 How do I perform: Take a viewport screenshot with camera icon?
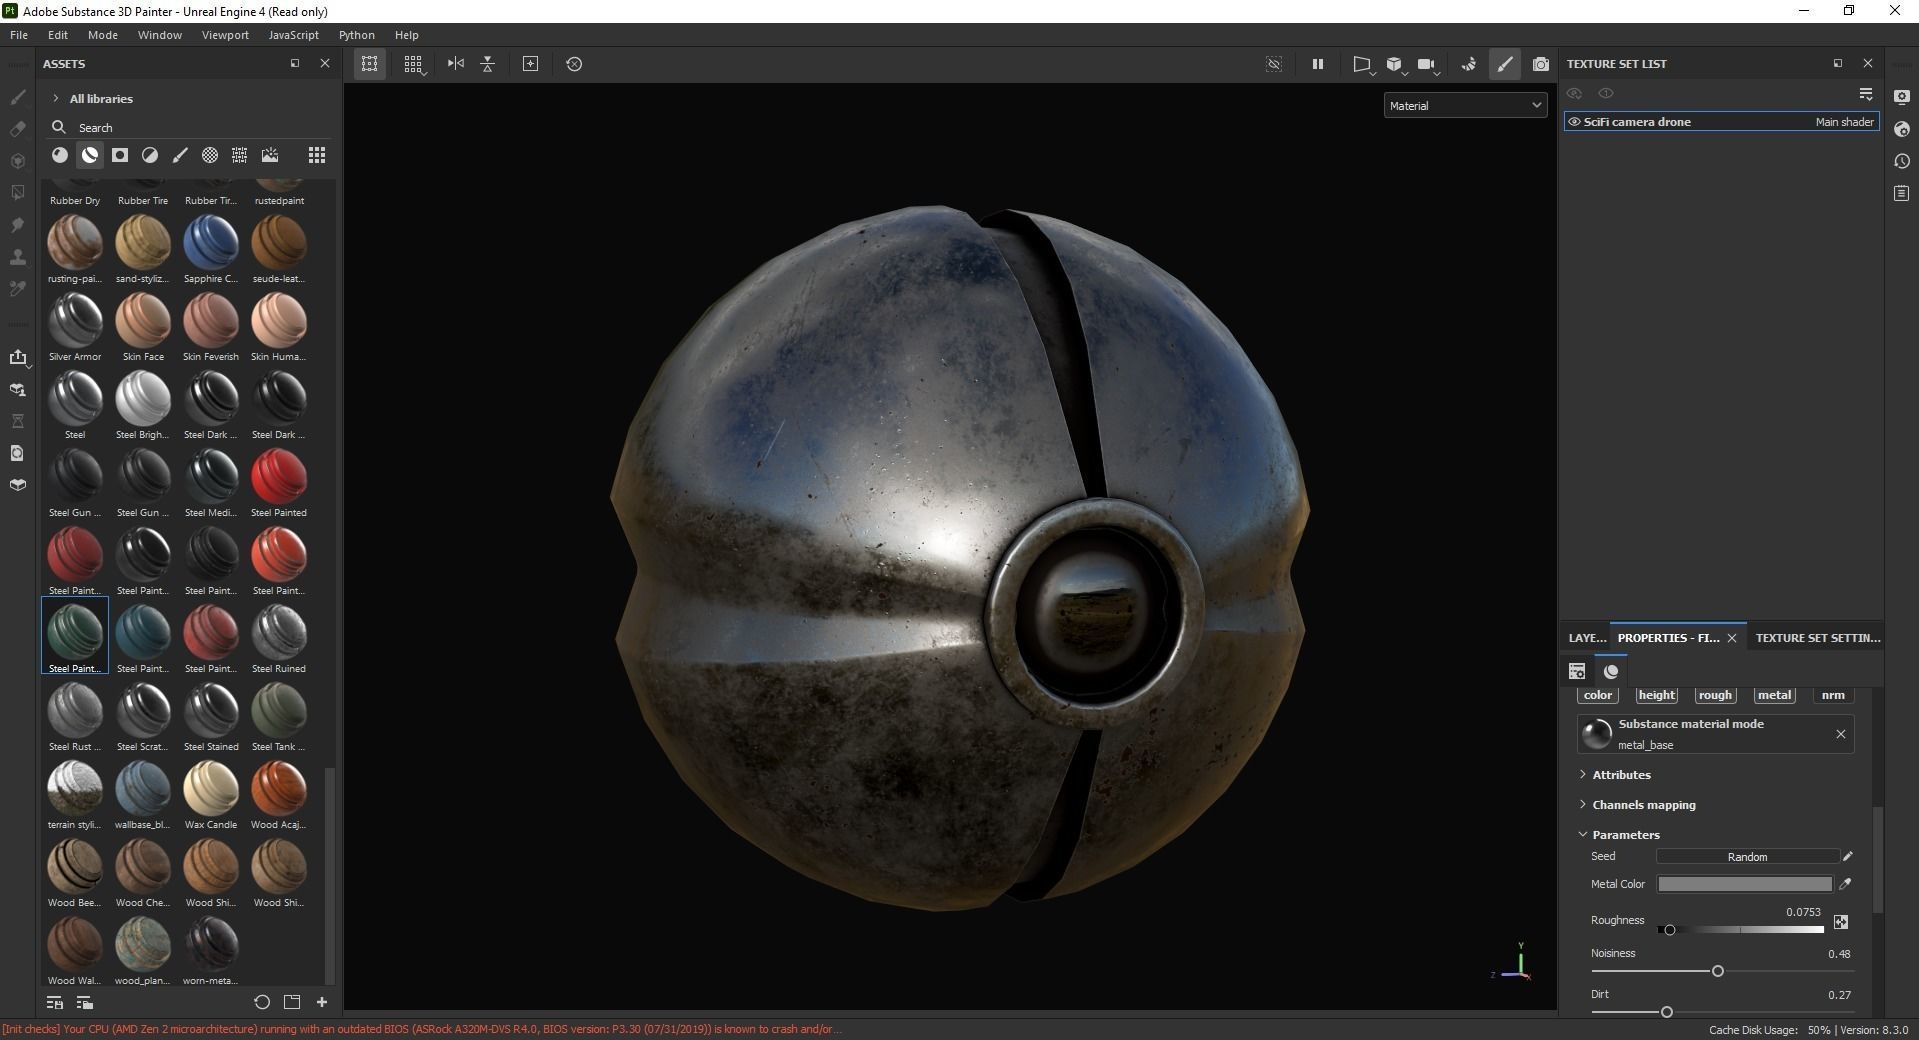pos(1541,64)
